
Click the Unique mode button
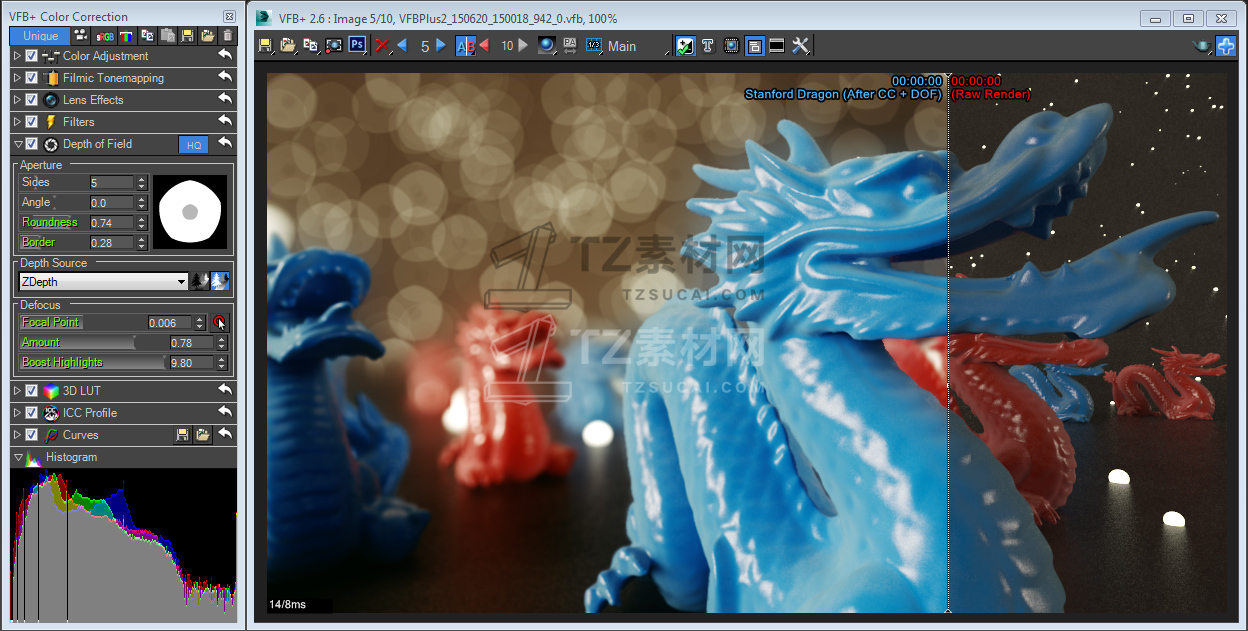[x=40, y=36]
